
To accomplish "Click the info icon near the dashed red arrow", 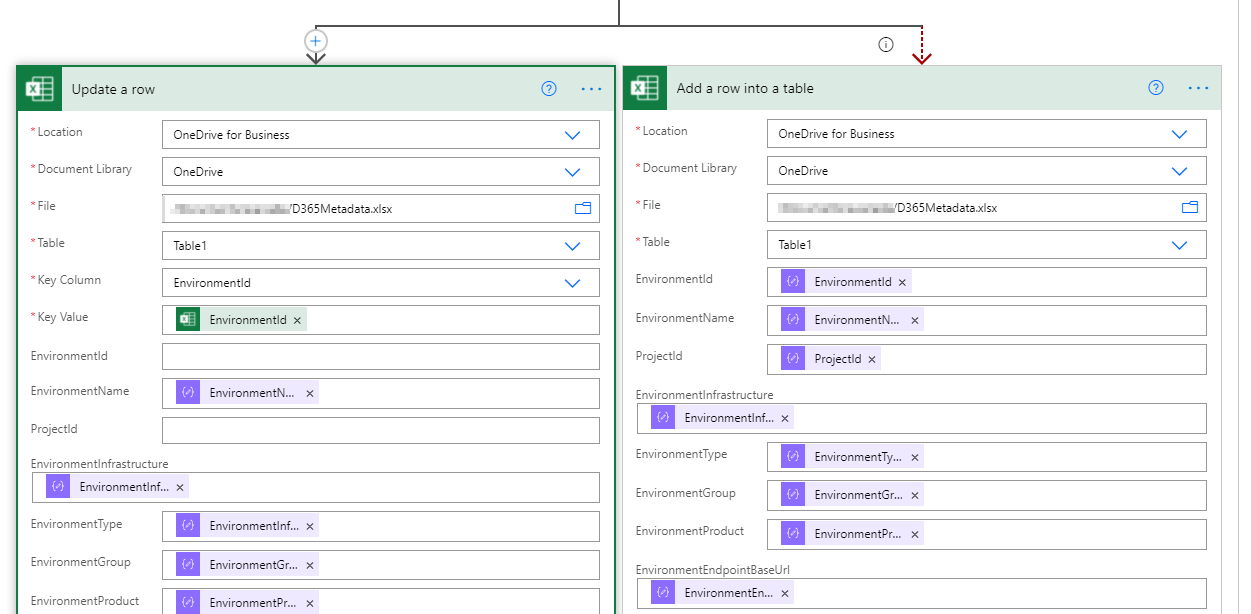I will 885,44.
